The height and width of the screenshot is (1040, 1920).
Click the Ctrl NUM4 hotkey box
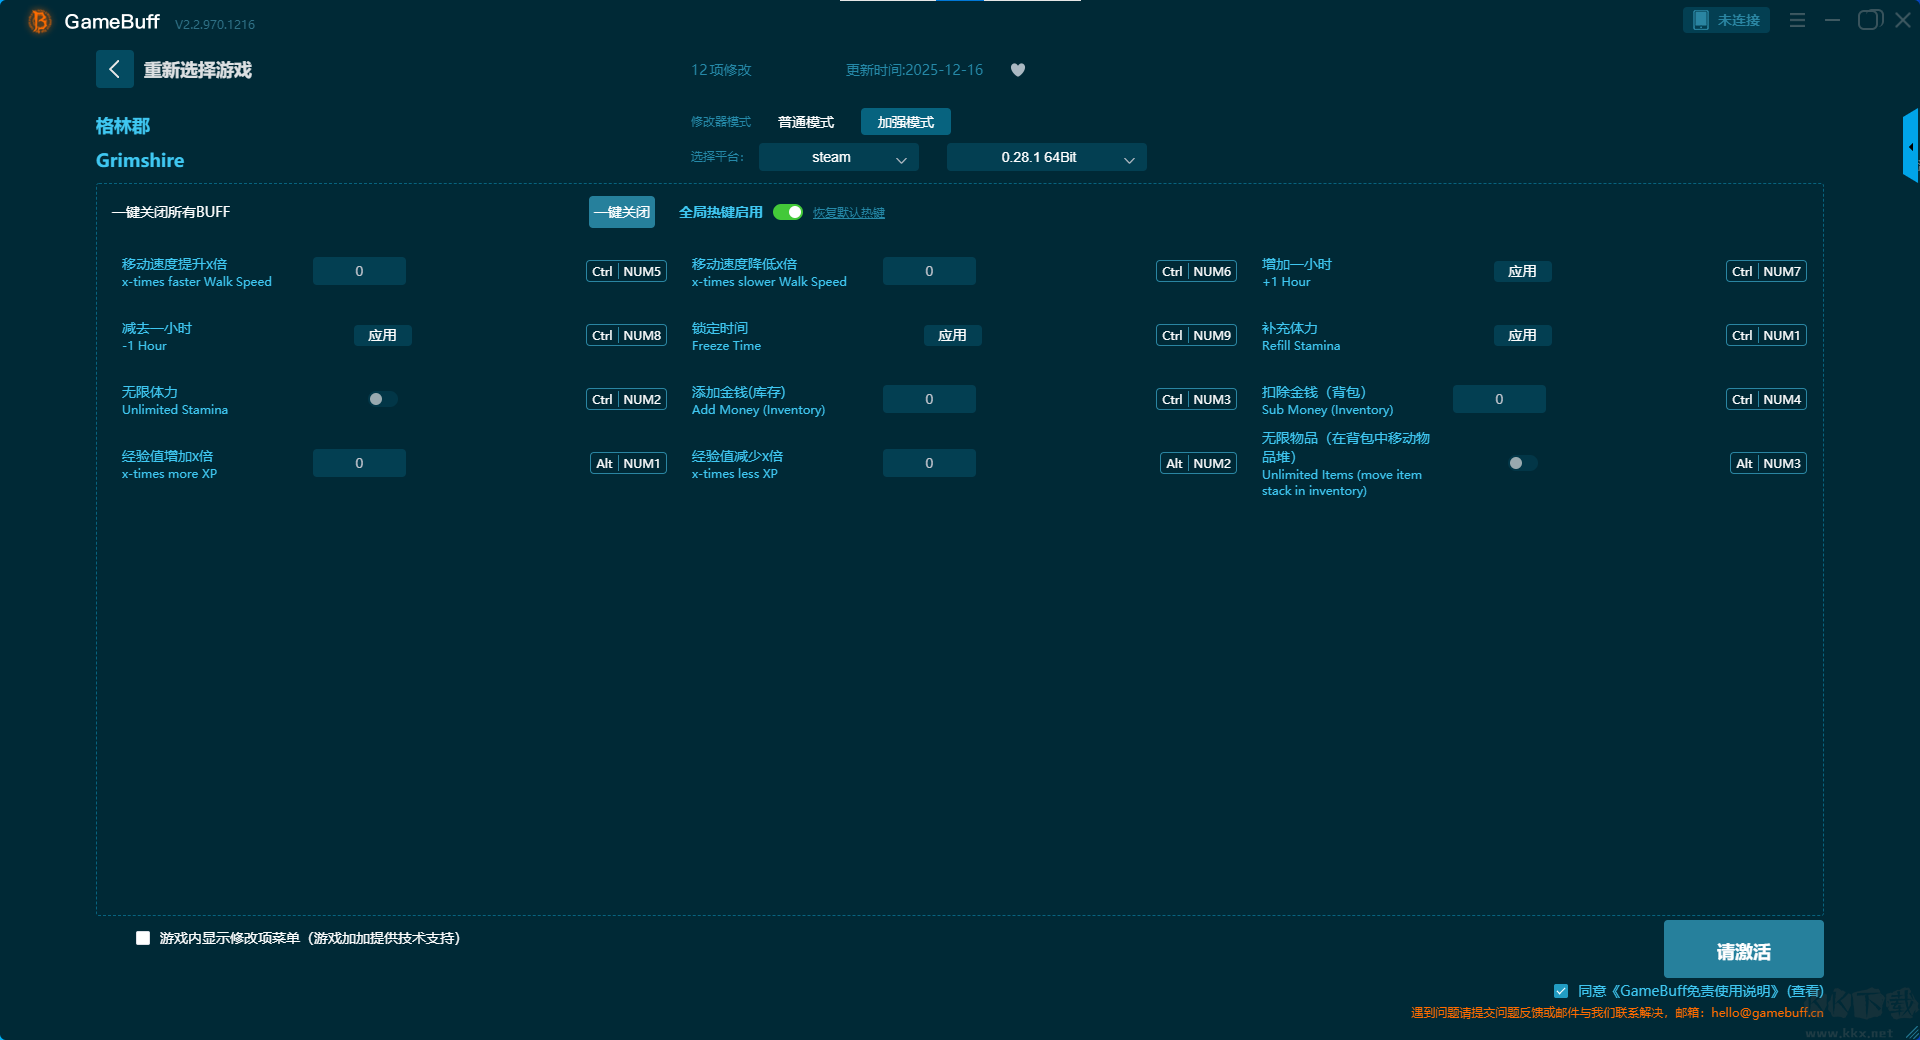pyautogui.click(x=1766, y=399)
